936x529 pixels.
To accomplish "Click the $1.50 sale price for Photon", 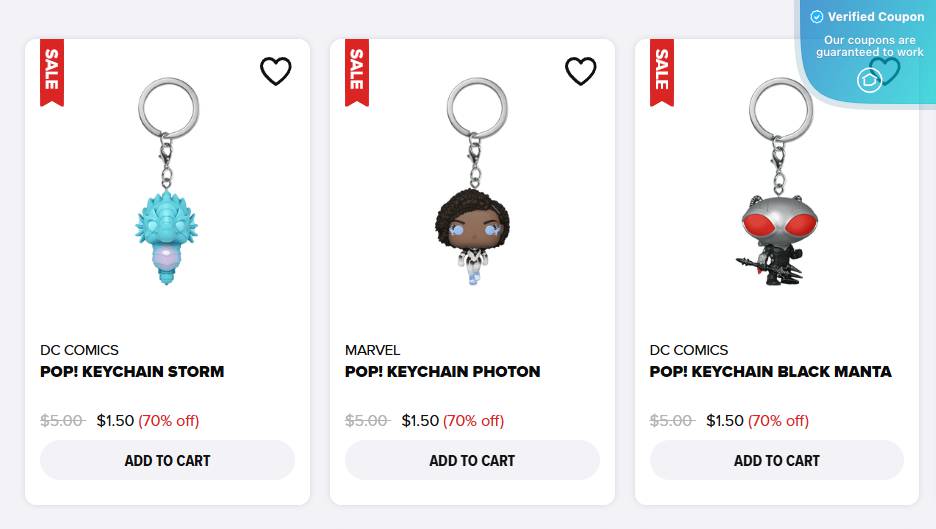I will coord(420,421).
